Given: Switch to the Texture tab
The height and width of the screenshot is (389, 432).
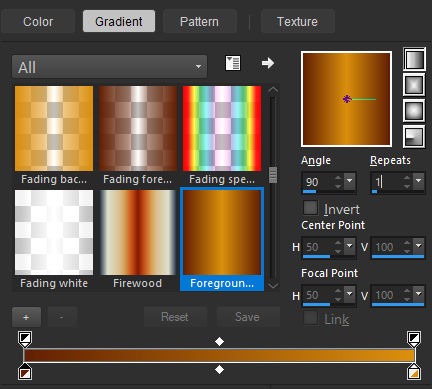Looking at the screenshot, I should [x=297, y=21].
